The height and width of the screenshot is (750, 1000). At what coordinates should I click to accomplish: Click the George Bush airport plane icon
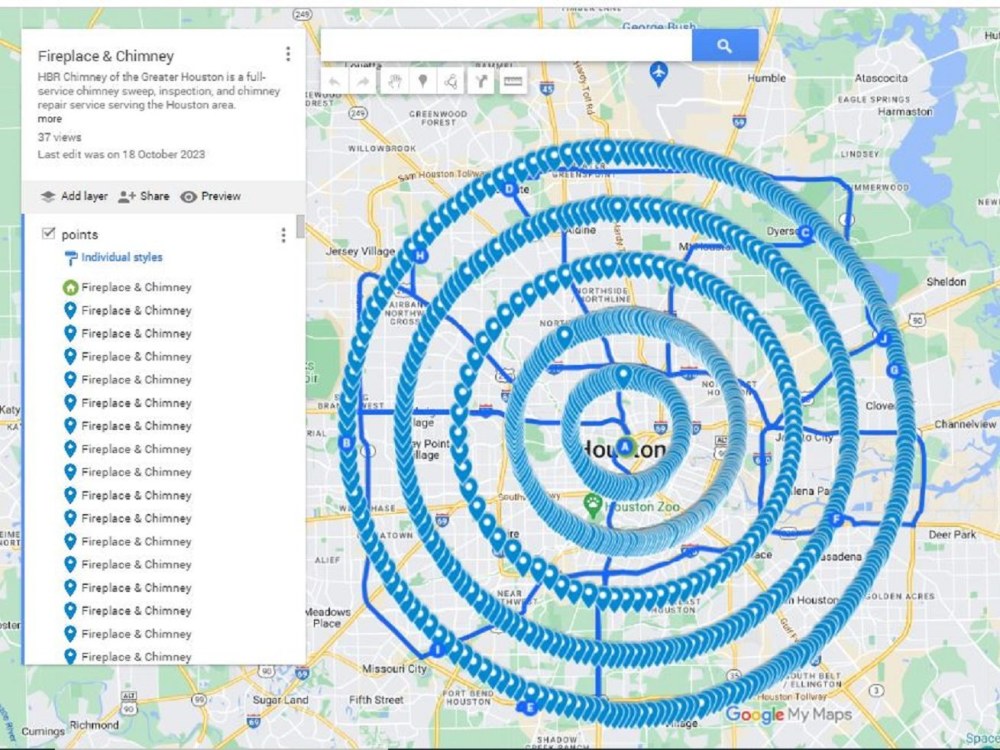[658, 73]
